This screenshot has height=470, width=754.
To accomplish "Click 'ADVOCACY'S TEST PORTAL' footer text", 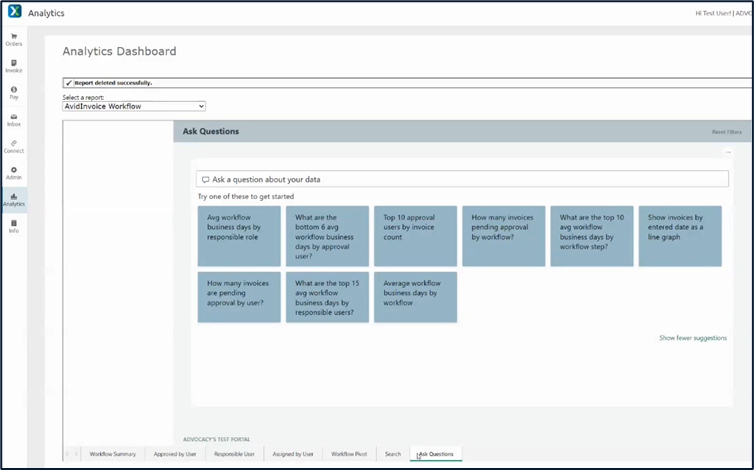I will click(x=216, y=439).
